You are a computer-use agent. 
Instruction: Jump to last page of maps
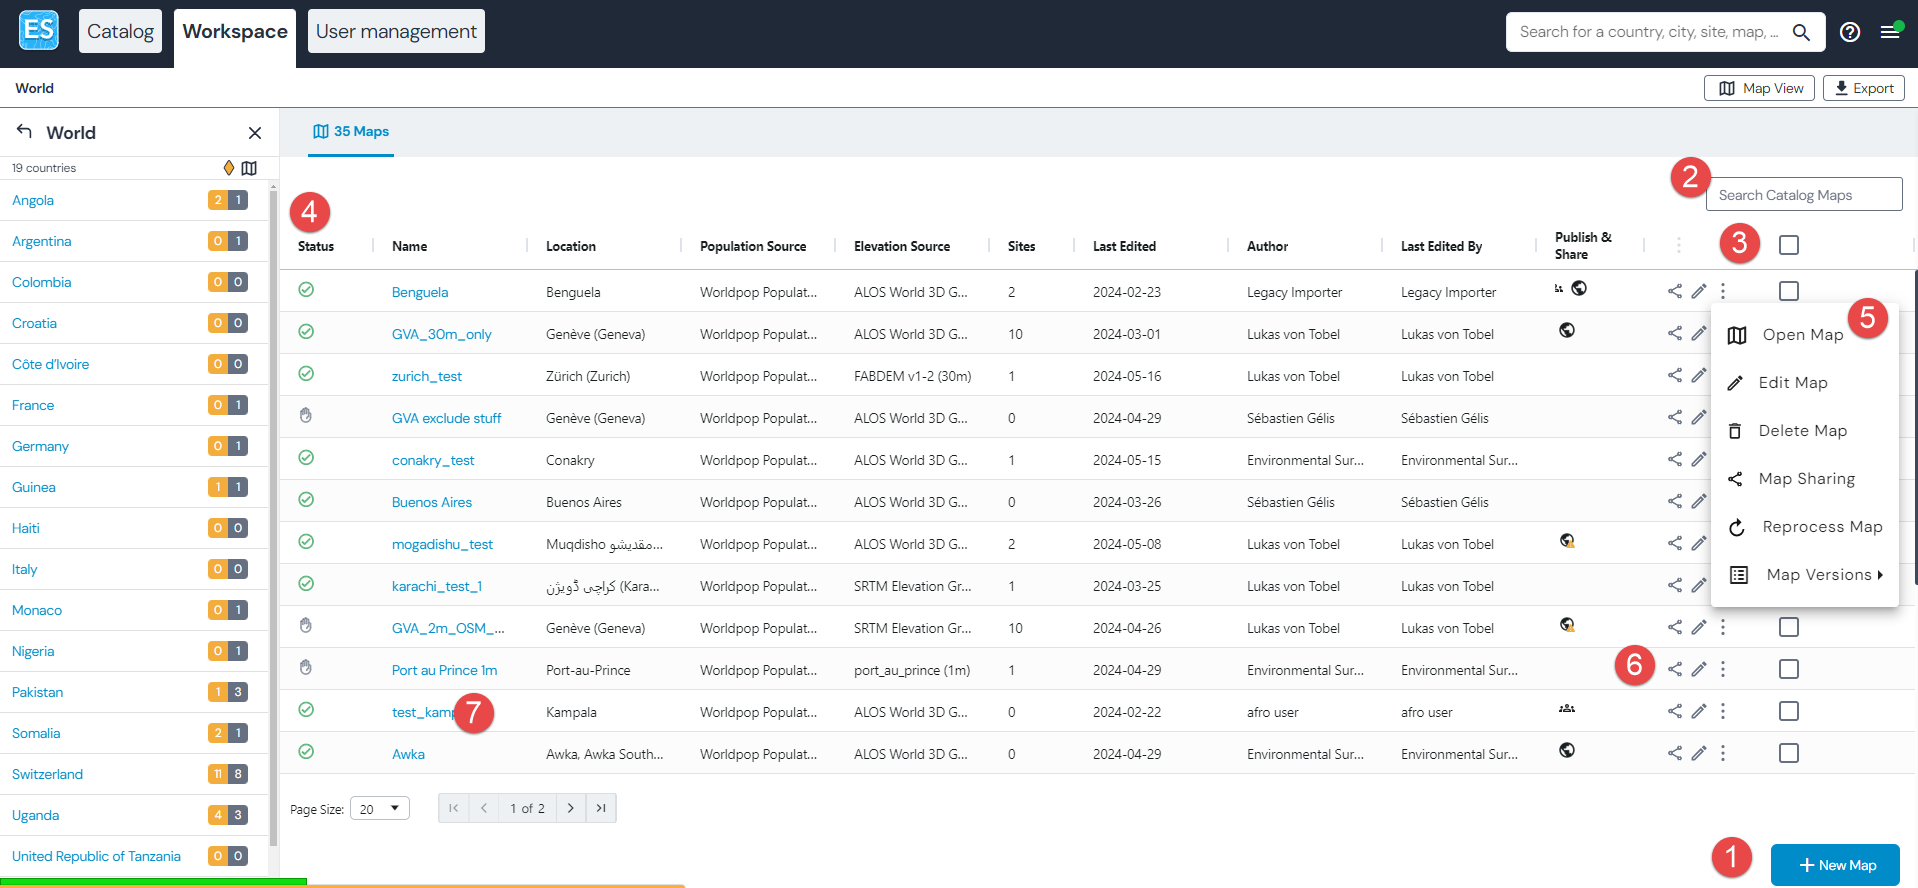[601, 808]
